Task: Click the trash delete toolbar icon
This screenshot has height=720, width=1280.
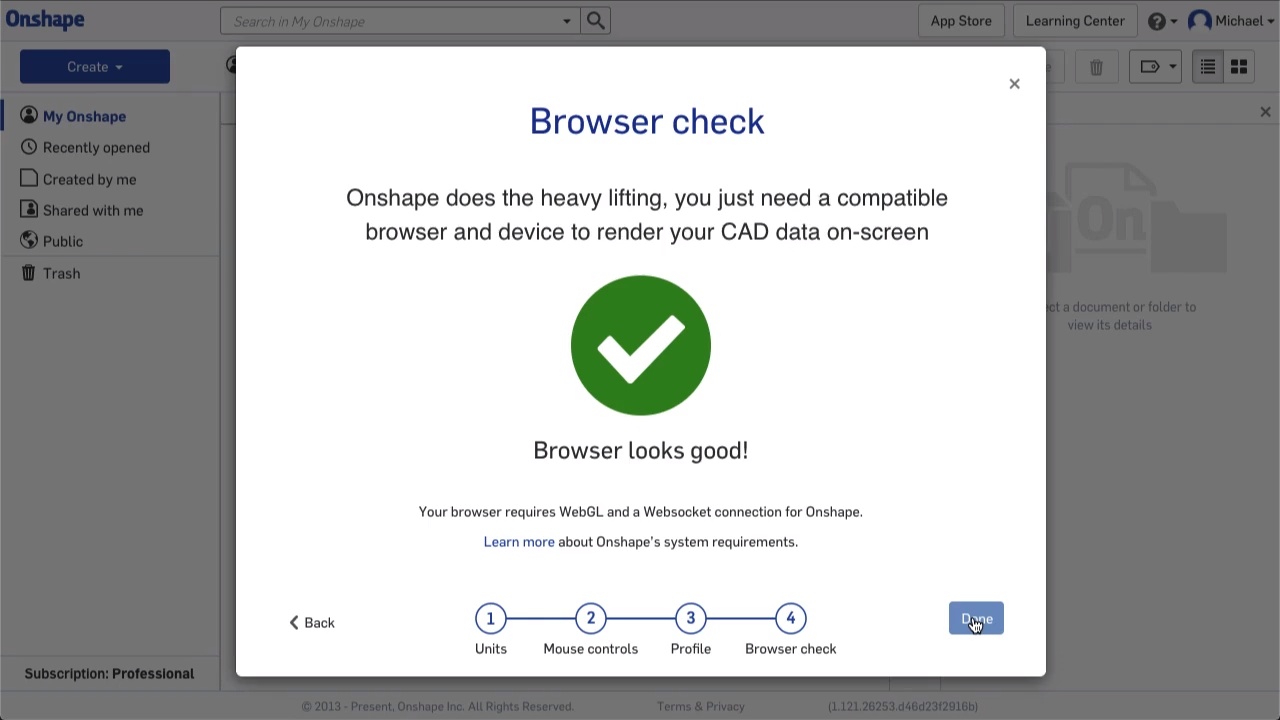Action: [x=1096, y=67]
